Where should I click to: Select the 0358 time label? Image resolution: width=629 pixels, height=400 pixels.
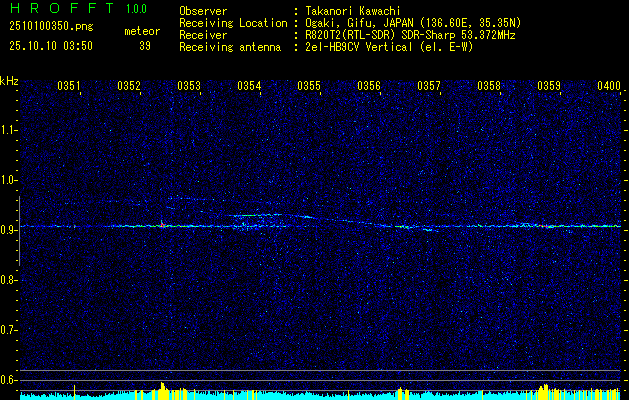[489, 85]
